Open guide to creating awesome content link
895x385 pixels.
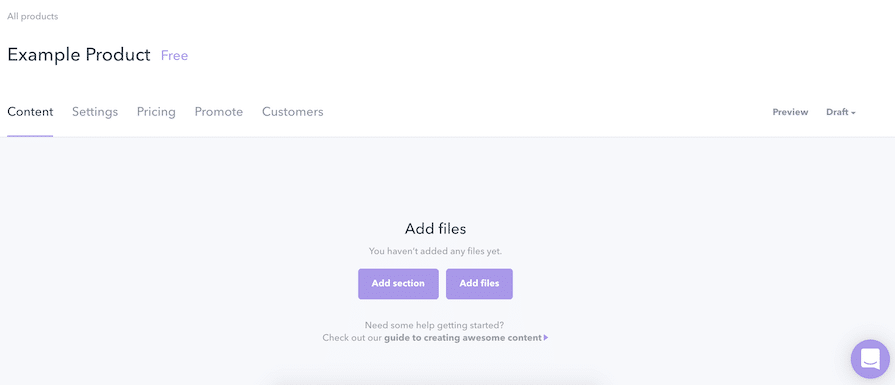[x=463, y=338]
